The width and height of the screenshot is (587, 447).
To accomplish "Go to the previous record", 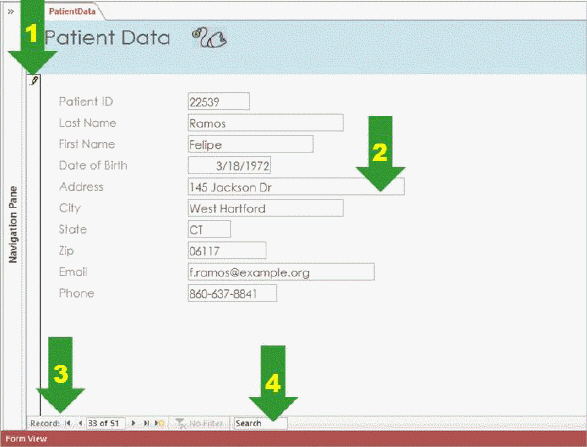I will tap(80, 423).
